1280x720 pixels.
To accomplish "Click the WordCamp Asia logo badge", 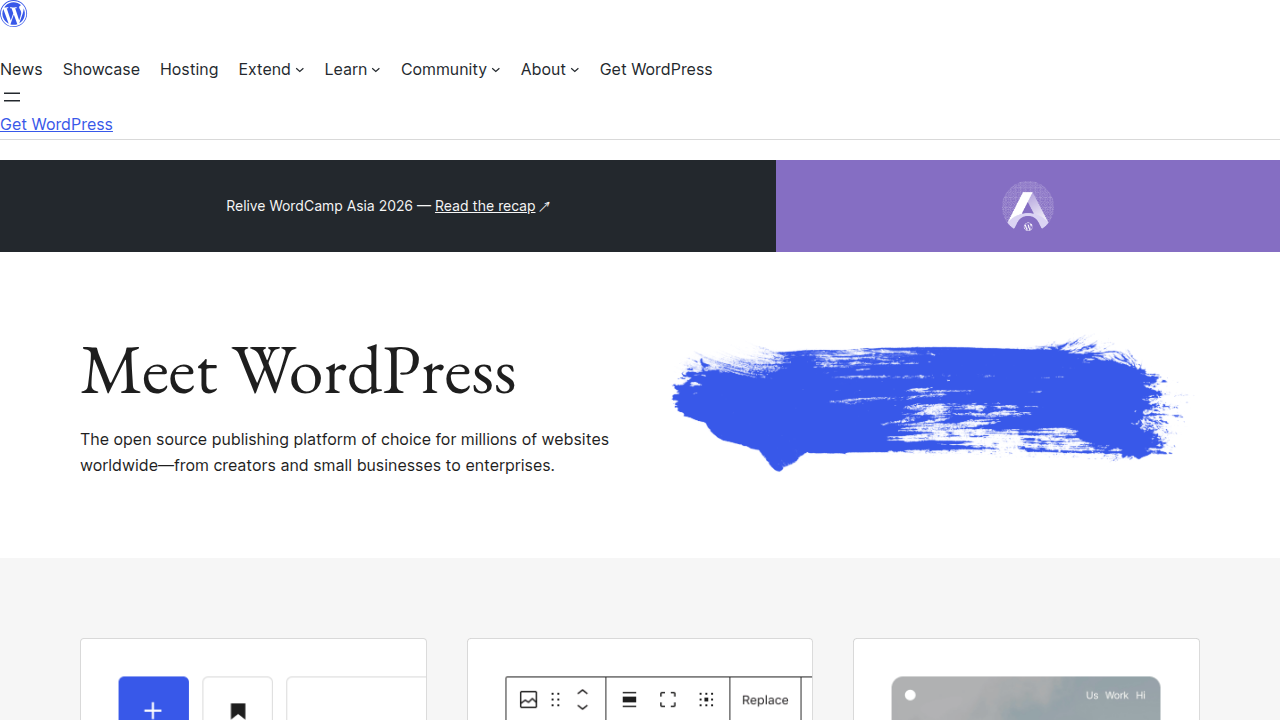I will [1028, 206].
